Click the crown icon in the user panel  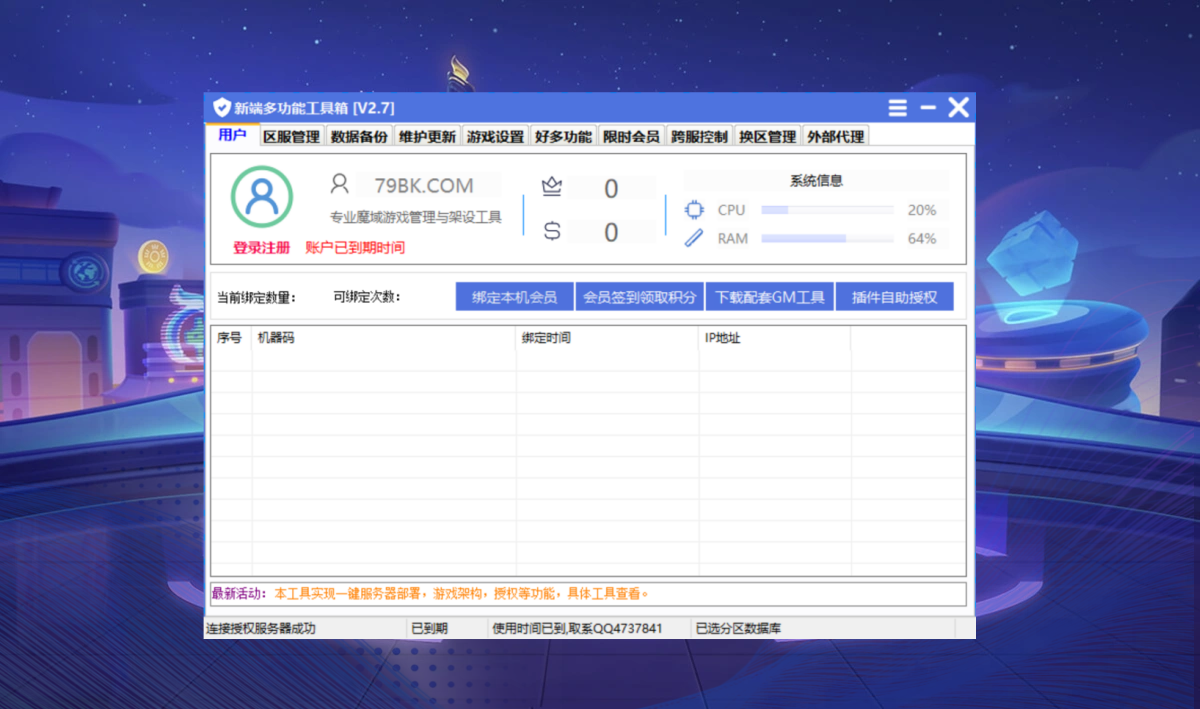pyautogui.click(x=550, y=186)
